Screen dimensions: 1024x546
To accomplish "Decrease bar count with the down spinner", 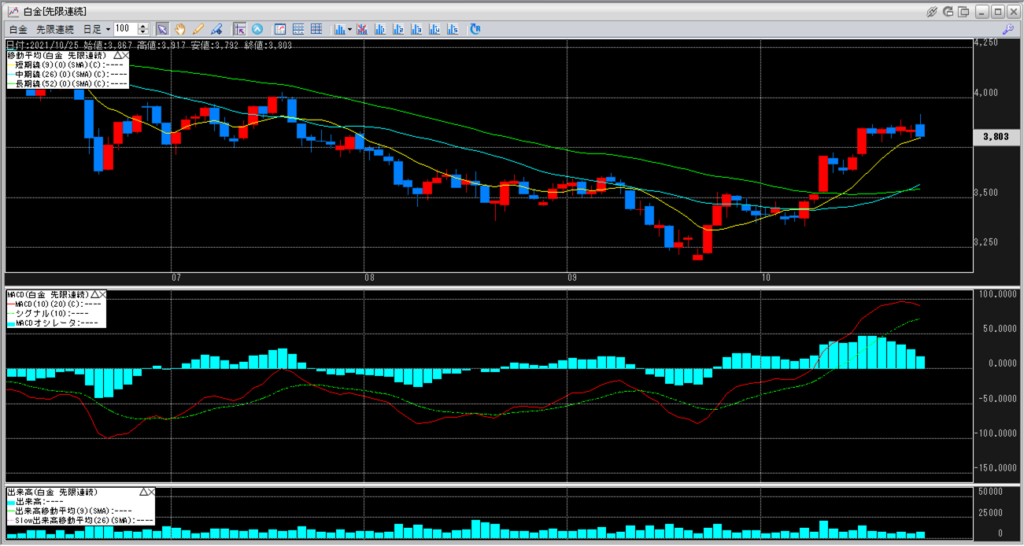I will (x=144, y=33).
